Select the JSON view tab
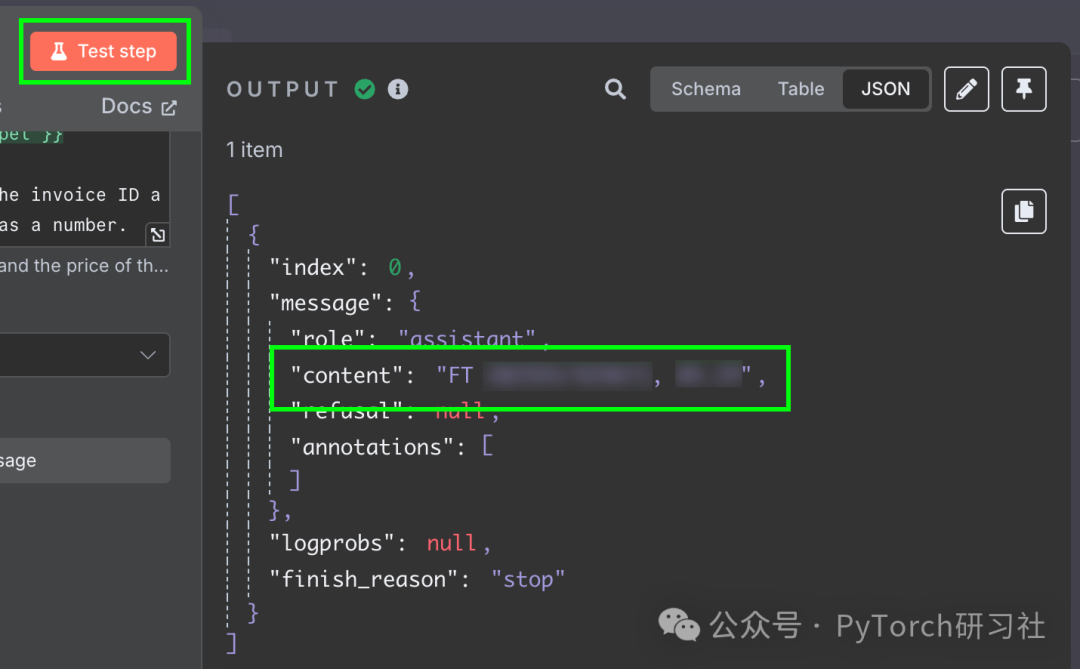 click(x=886, y=89)
